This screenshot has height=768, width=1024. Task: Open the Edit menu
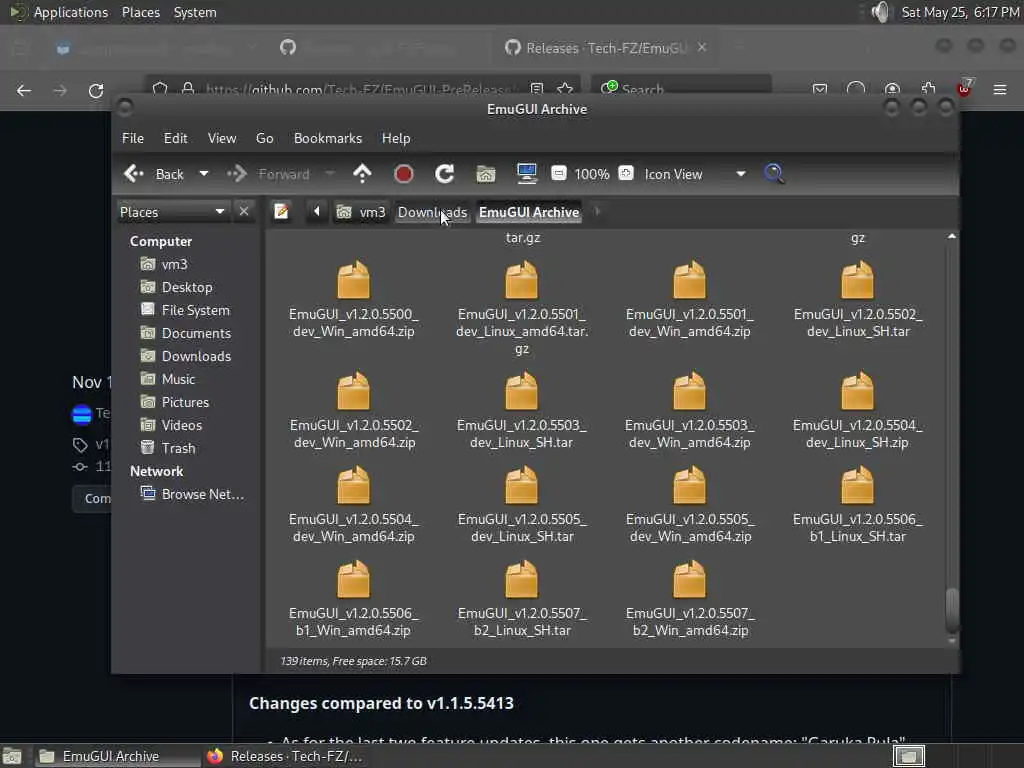(176, 138)
